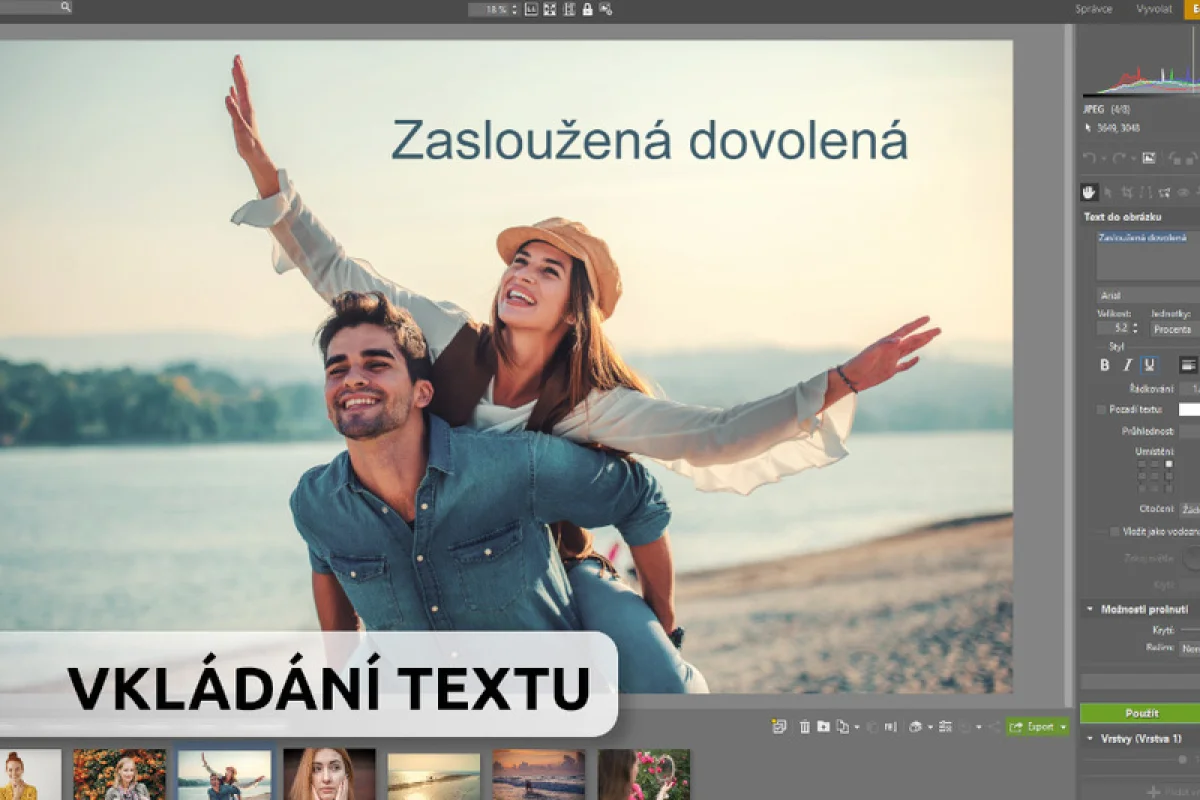Open dropdown arrow beside copy files icon
1200x800 pixels.
856,727
